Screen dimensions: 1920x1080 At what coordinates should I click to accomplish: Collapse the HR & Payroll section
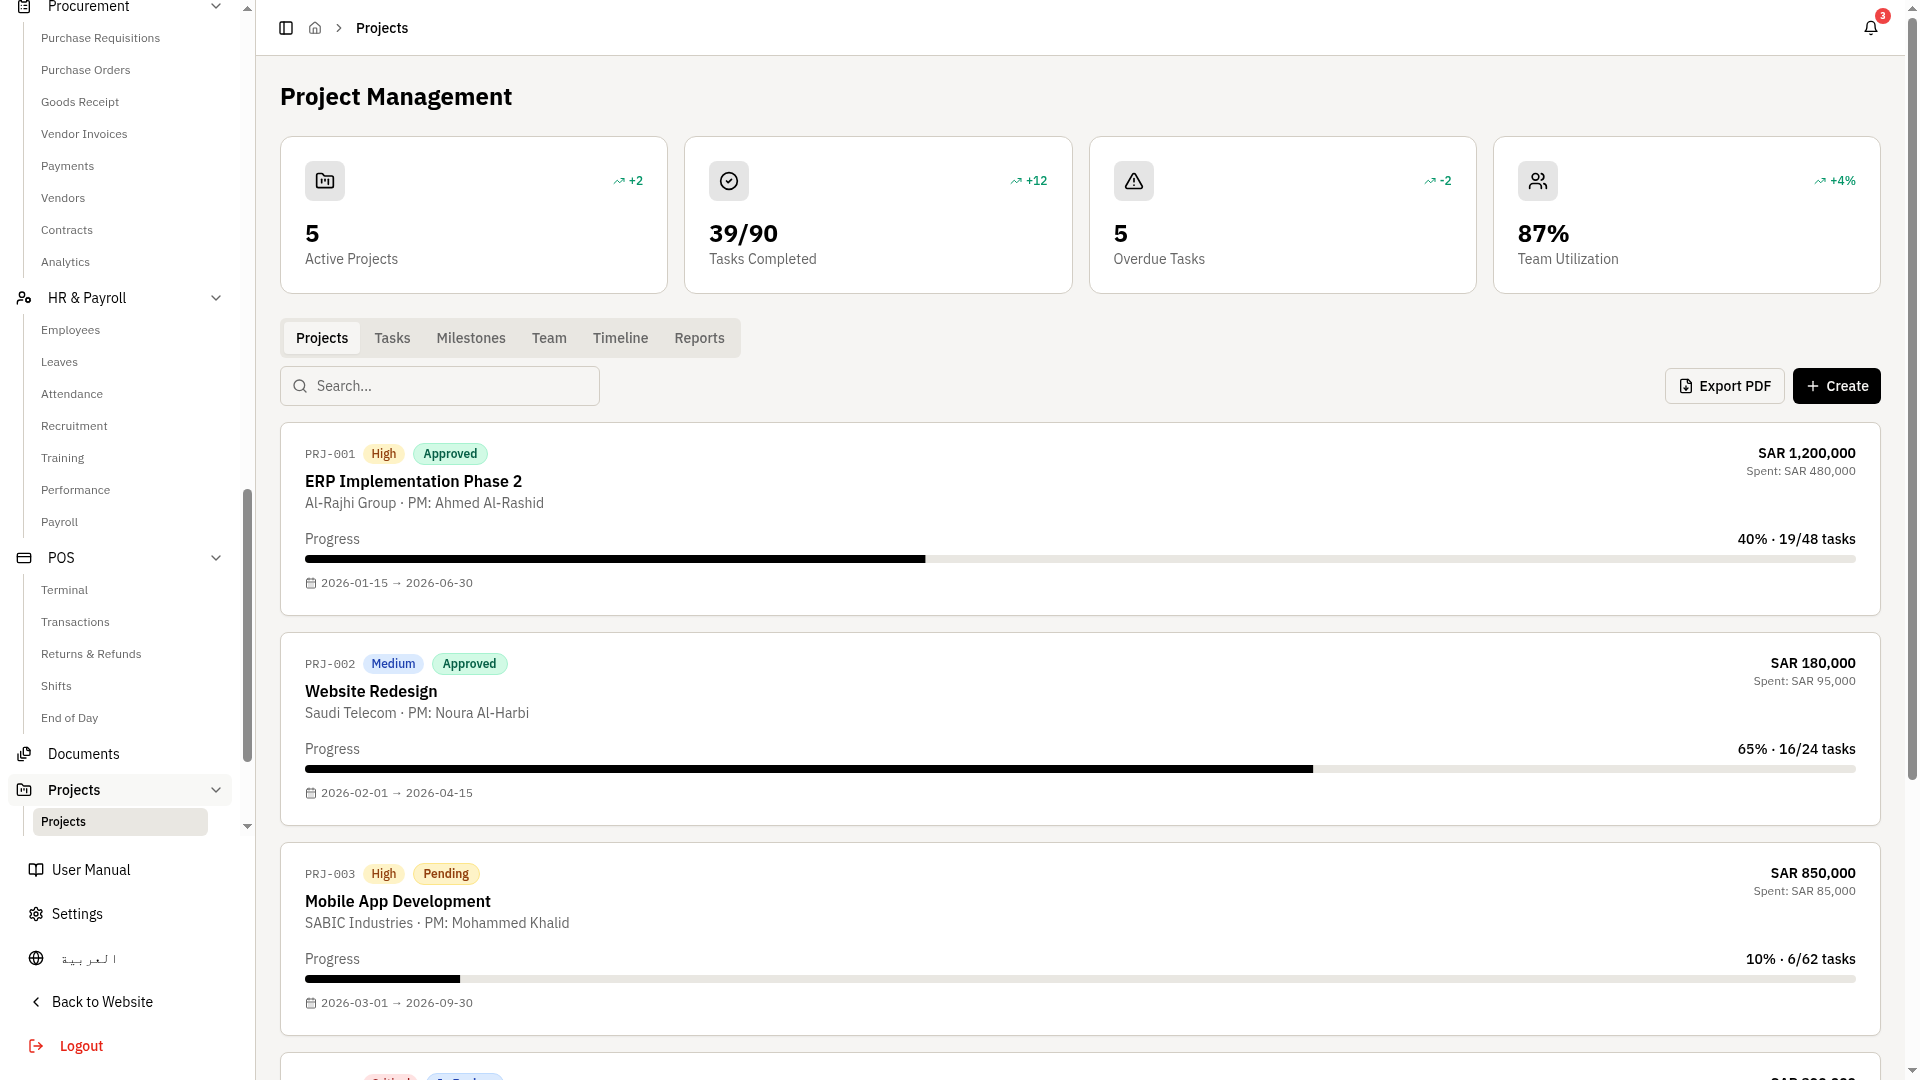(x=216, y=298)
